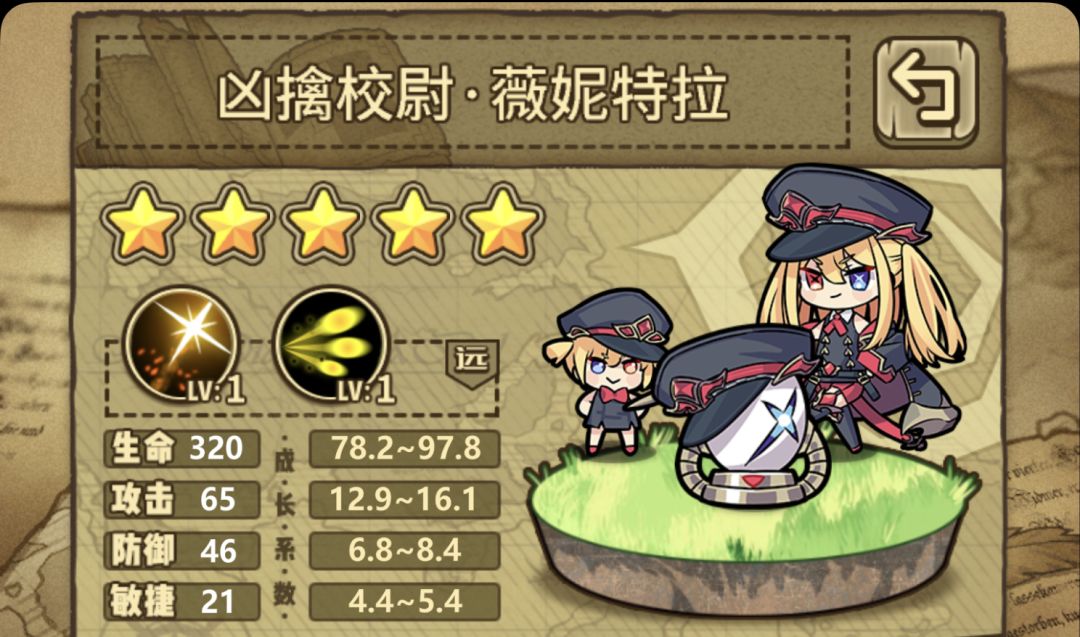
Task: Tap the 12.9~16.1 growth value
Action: point(405,500)
